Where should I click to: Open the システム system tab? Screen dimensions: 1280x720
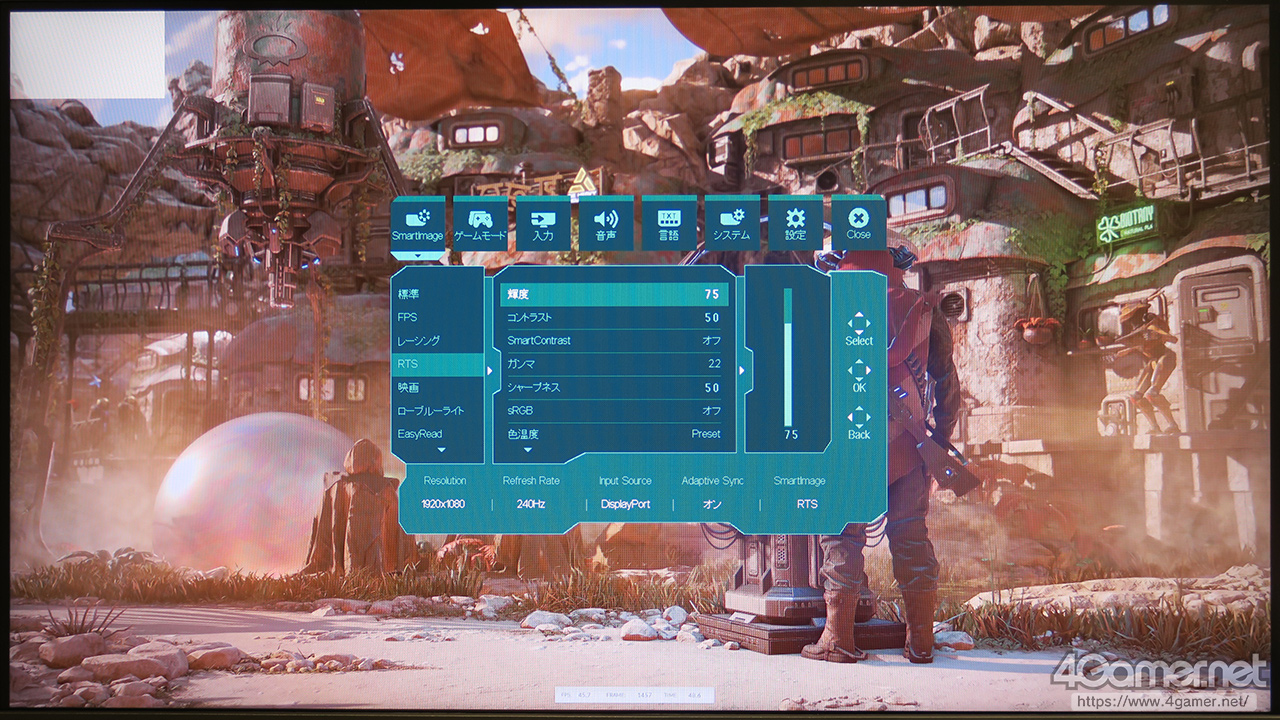click(x=732, y=222)
